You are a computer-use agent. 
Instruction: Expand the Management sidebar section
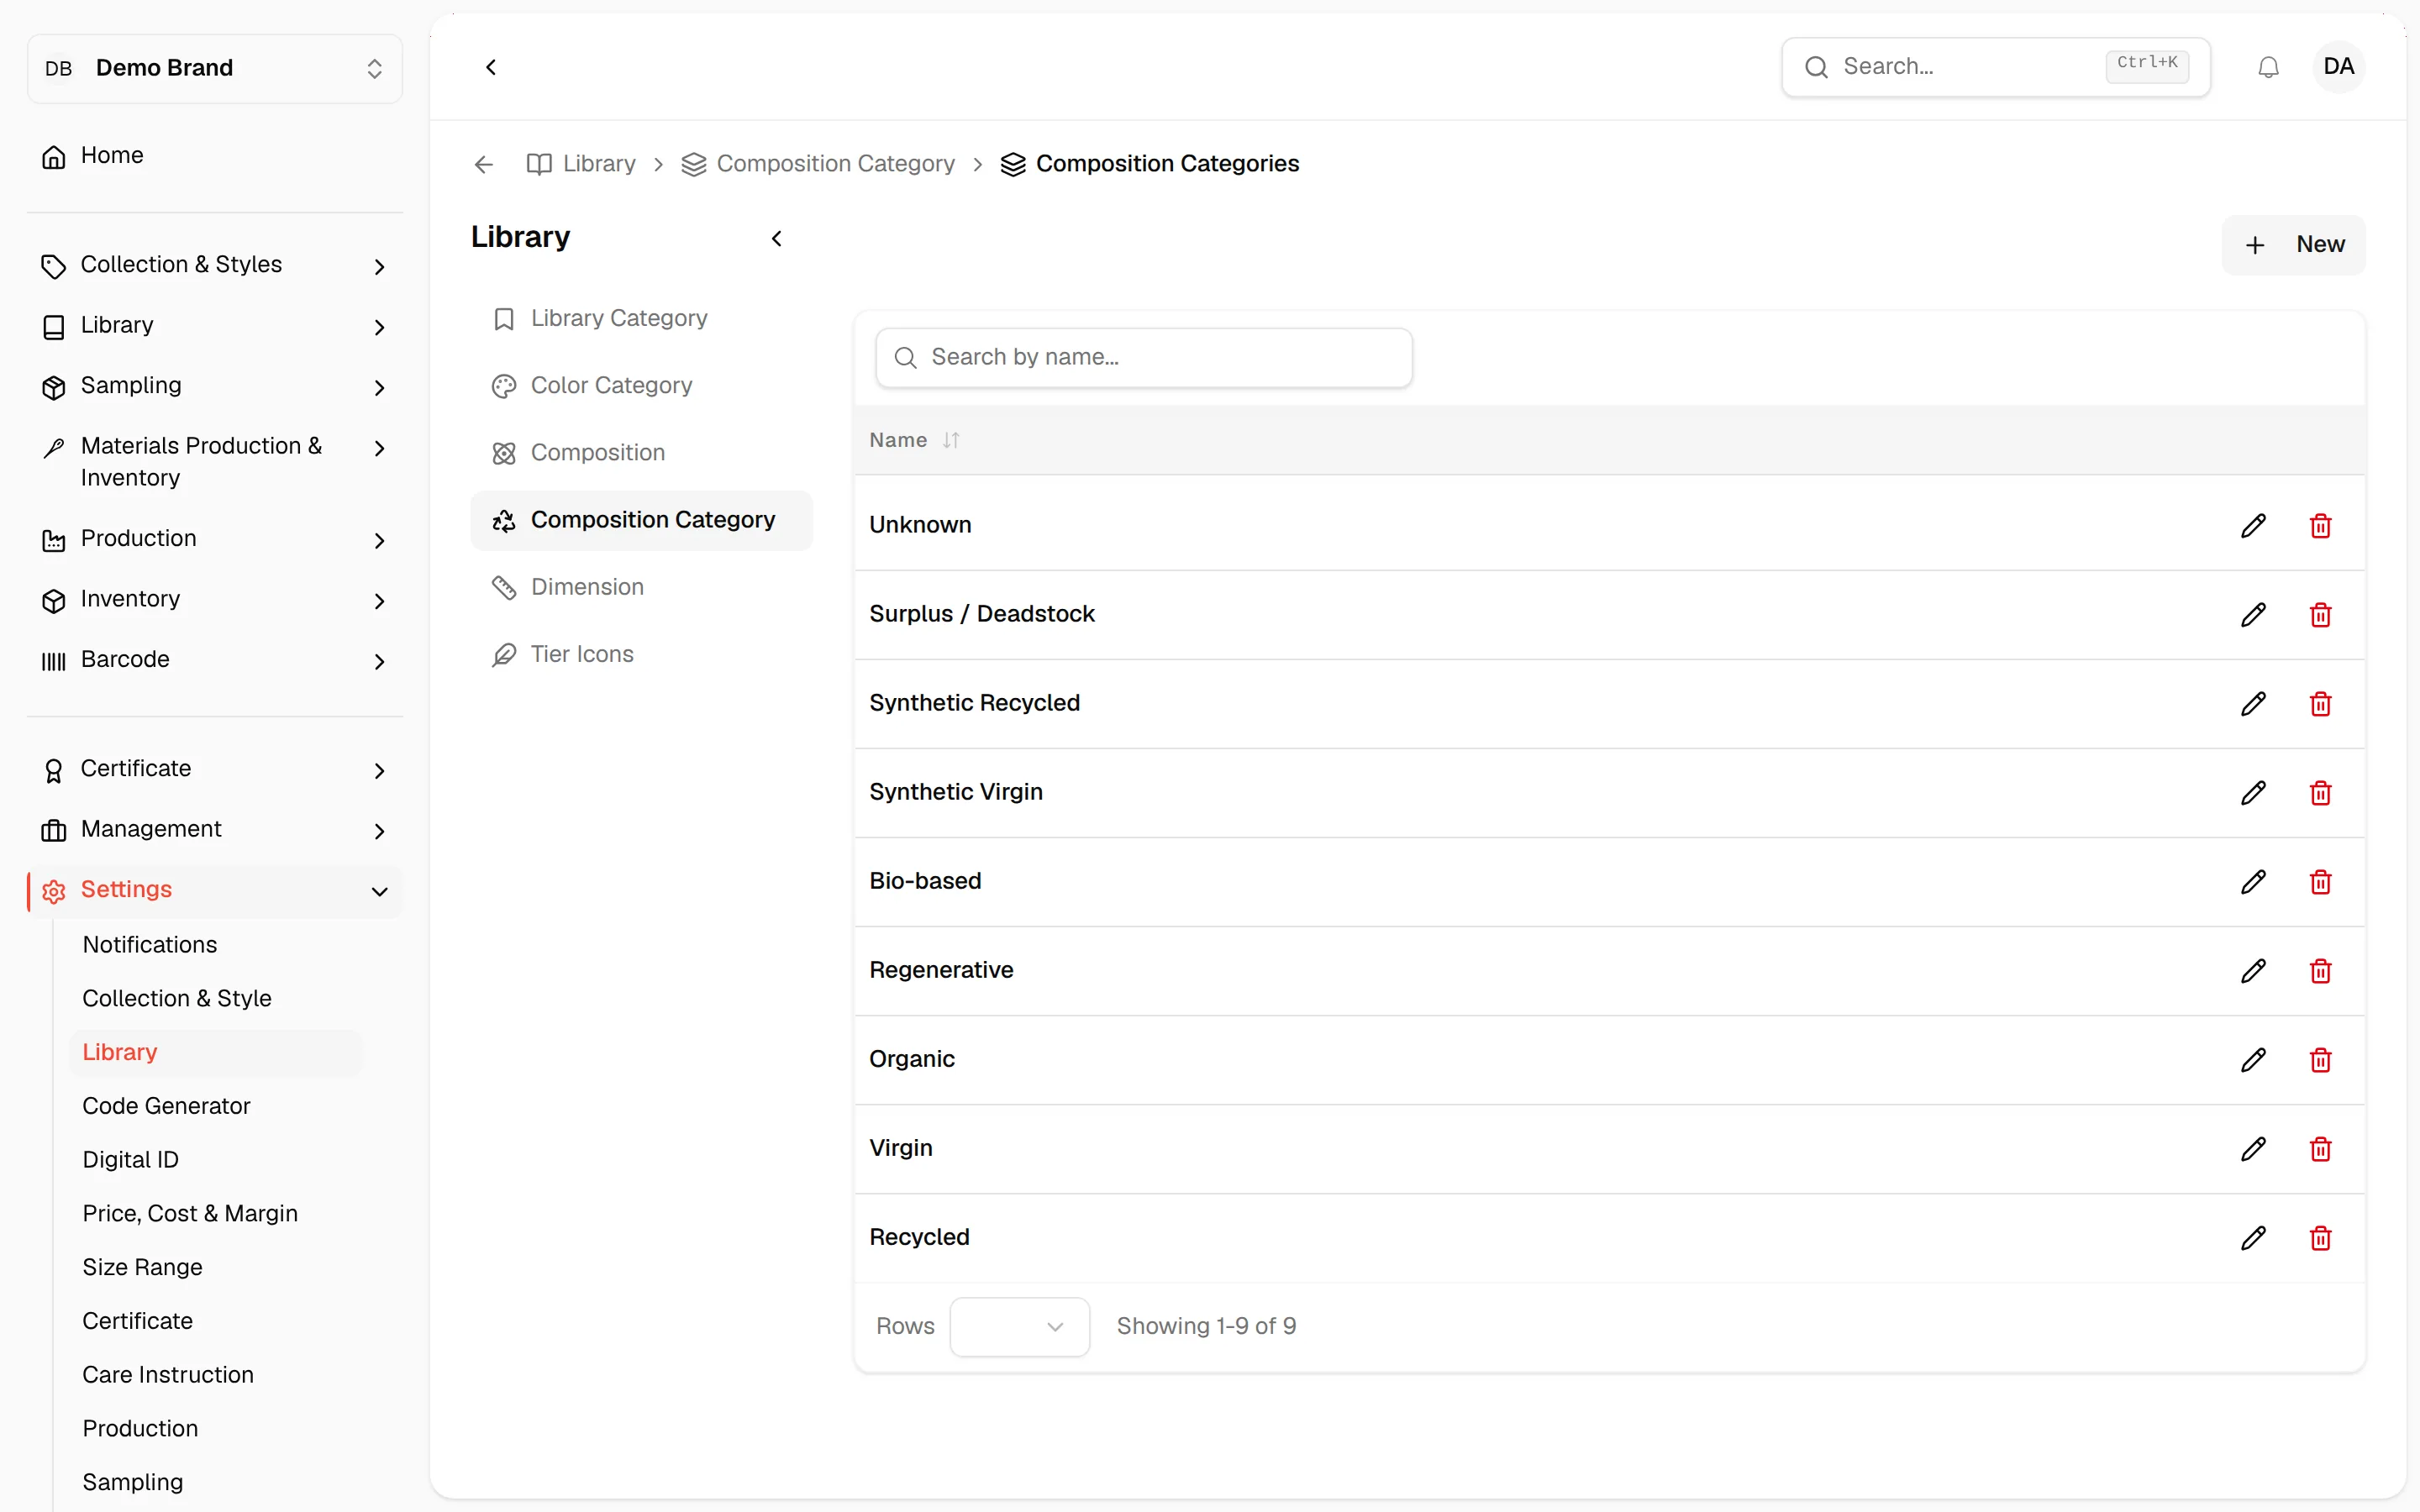coord(215,830)
